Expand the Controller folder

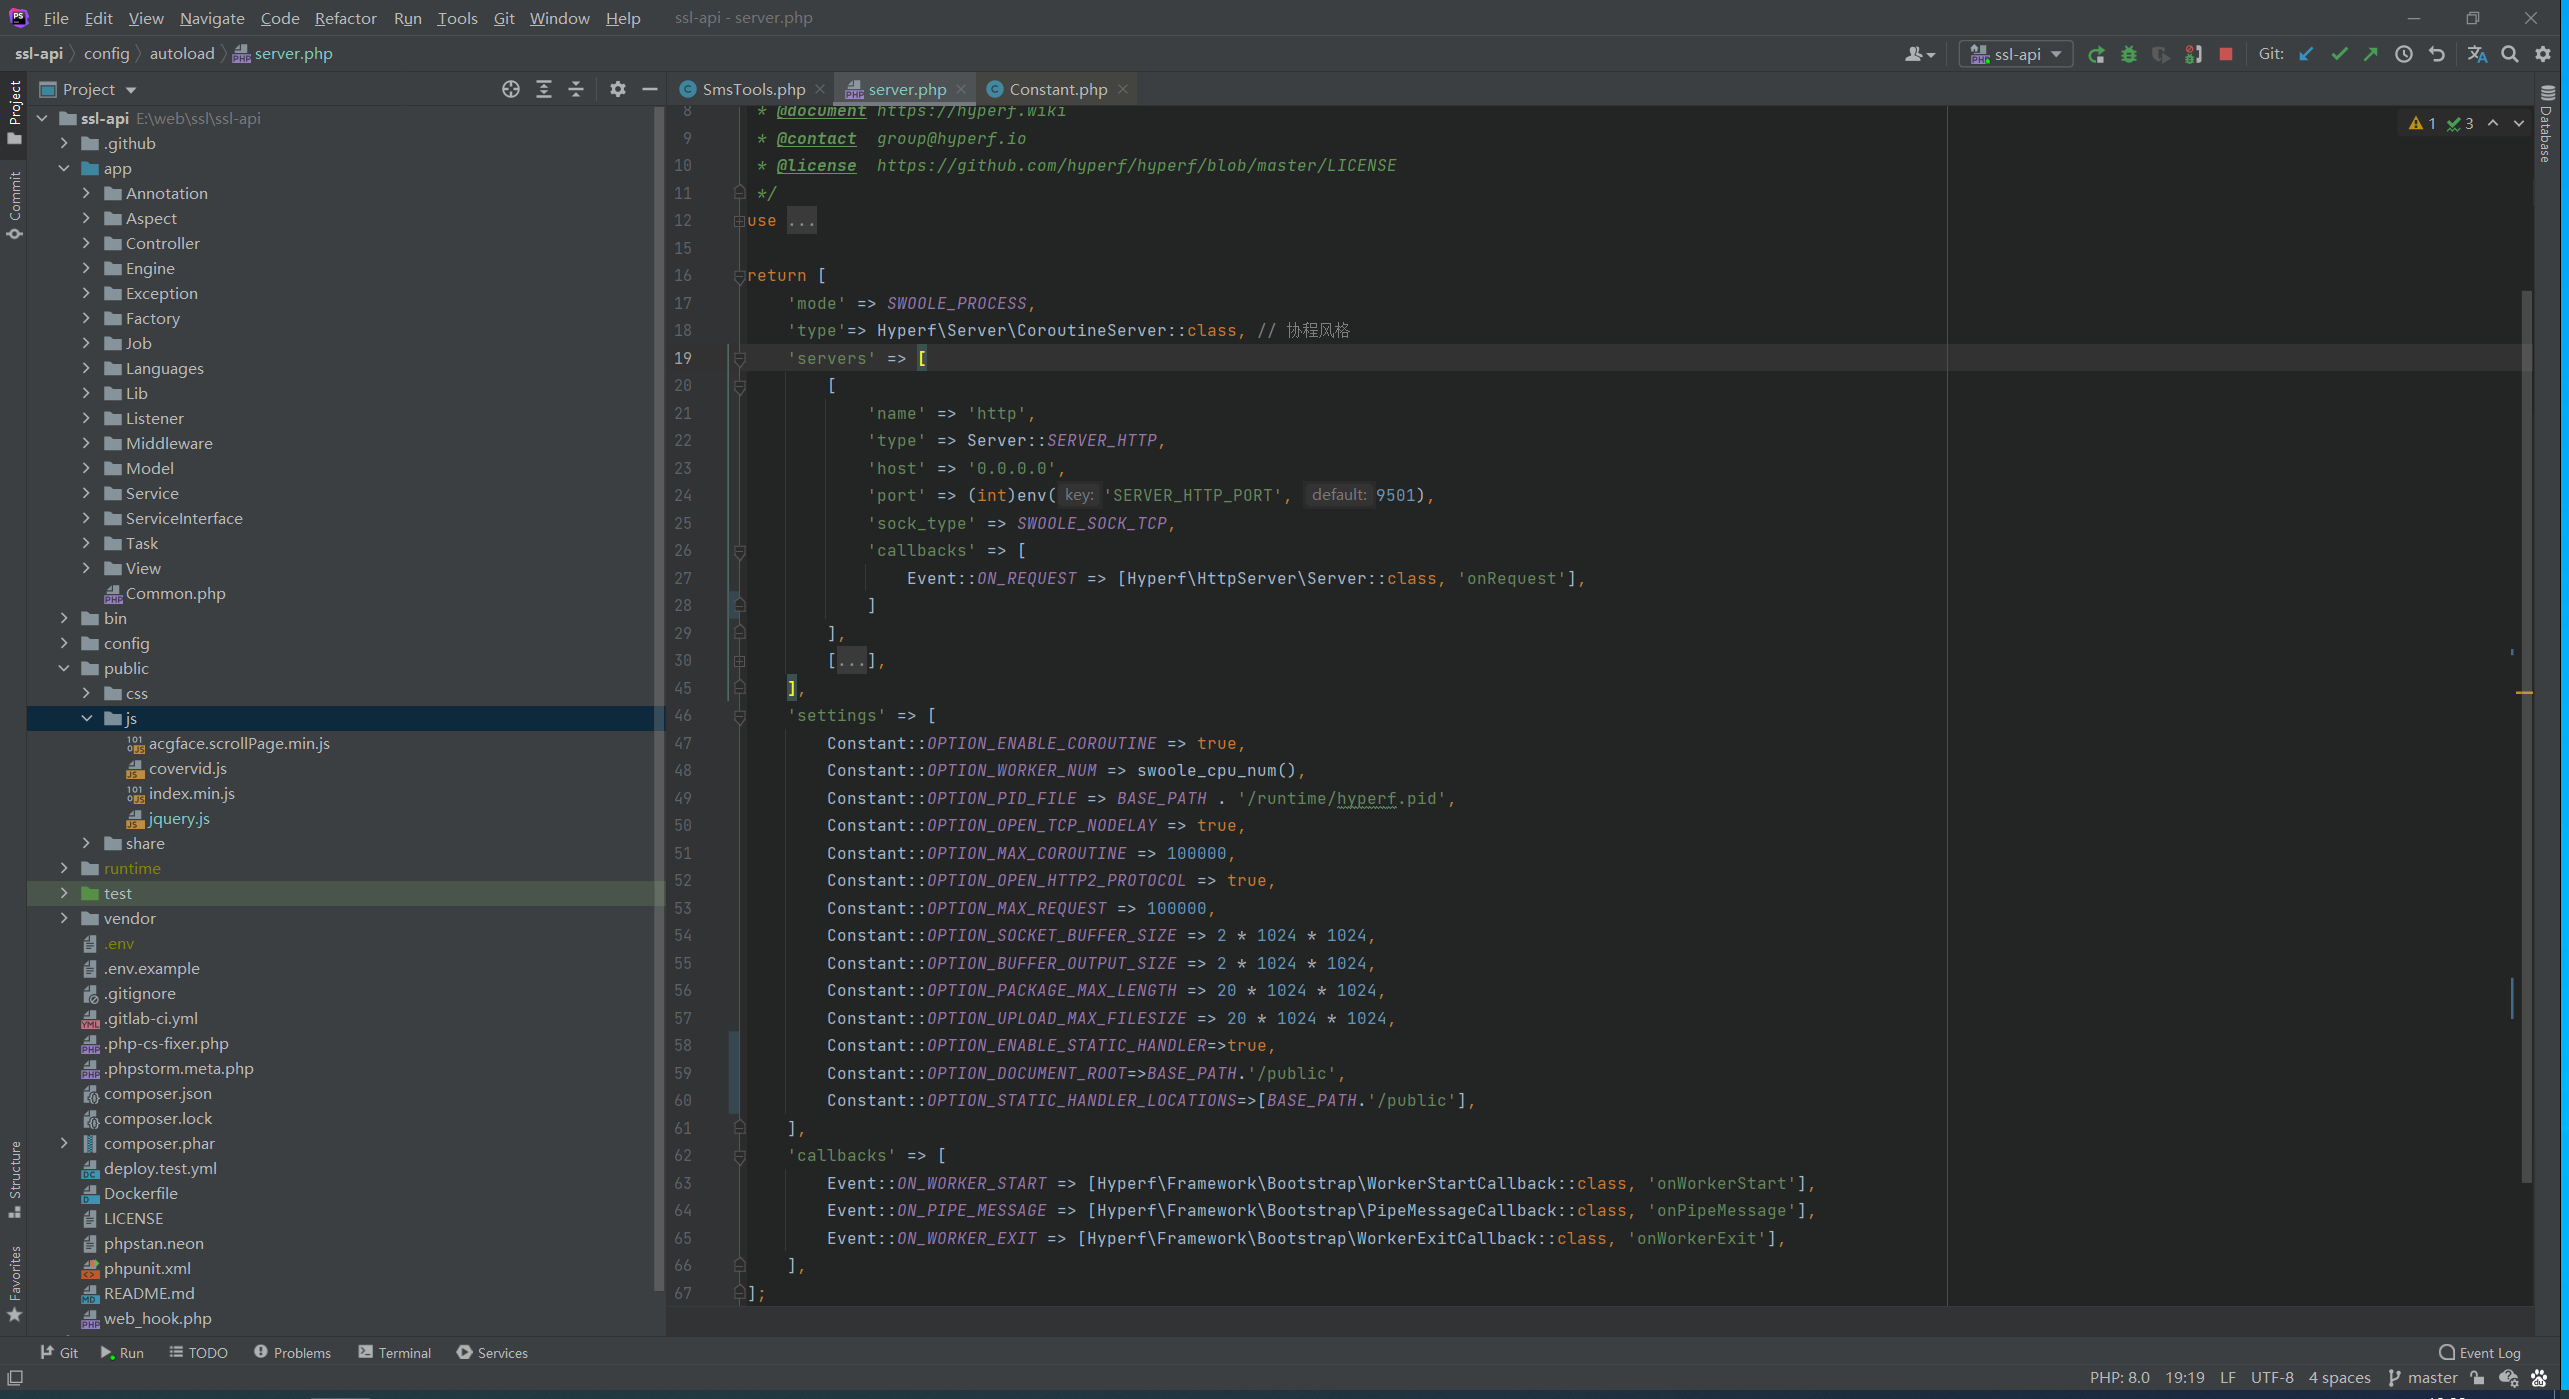coord(87,243)
